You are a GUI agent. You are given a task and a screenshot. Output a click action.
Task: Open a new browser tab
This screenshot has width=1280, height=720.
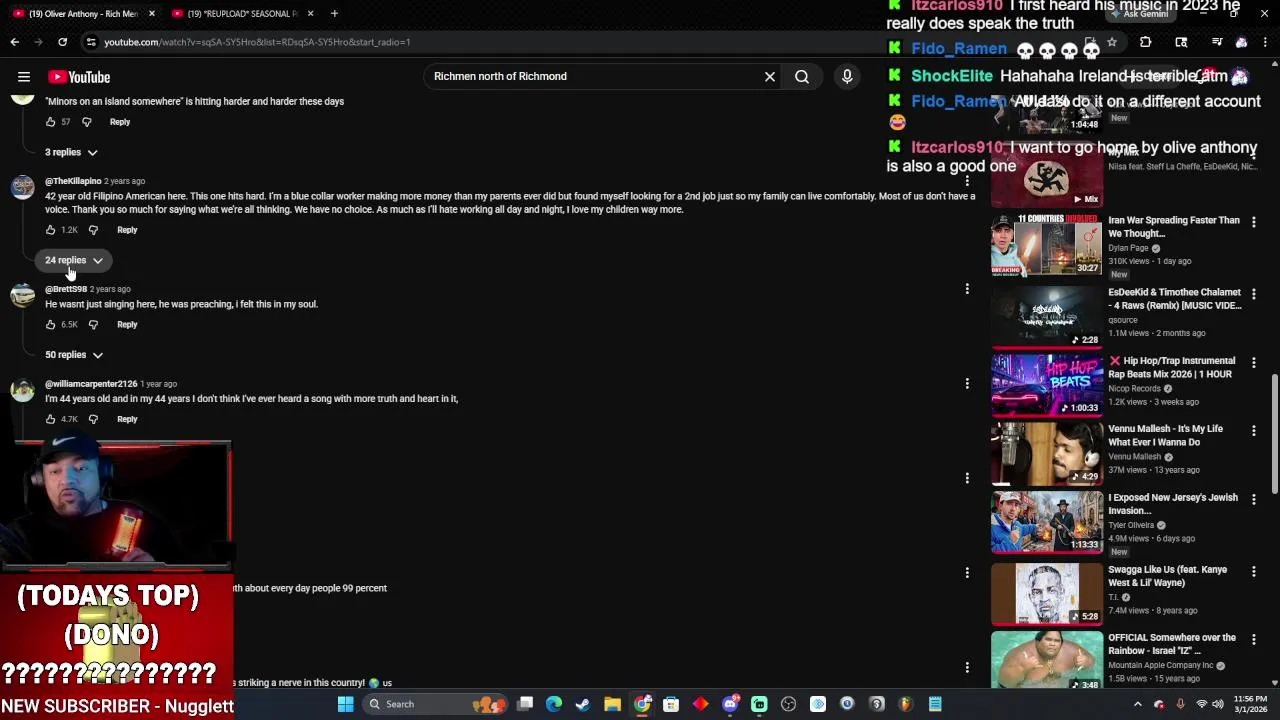[x=334, y=14]
